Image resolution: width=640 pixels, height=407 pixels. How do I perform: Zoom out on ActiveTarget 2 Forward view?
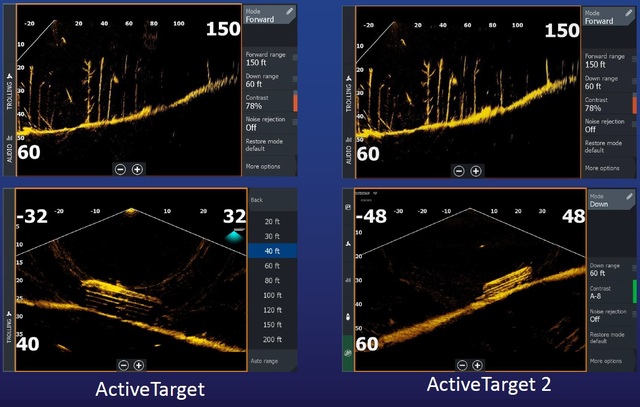point(459,171)
